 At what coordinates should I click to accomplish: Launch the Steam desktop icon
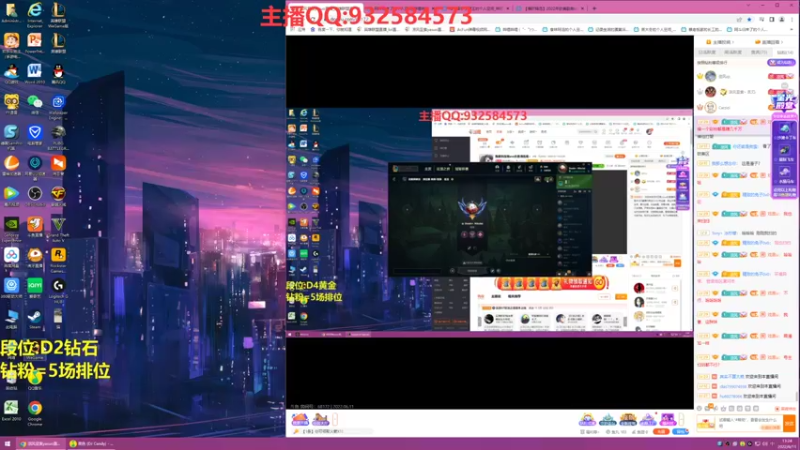pyautogui.click(x=35, y=319)
